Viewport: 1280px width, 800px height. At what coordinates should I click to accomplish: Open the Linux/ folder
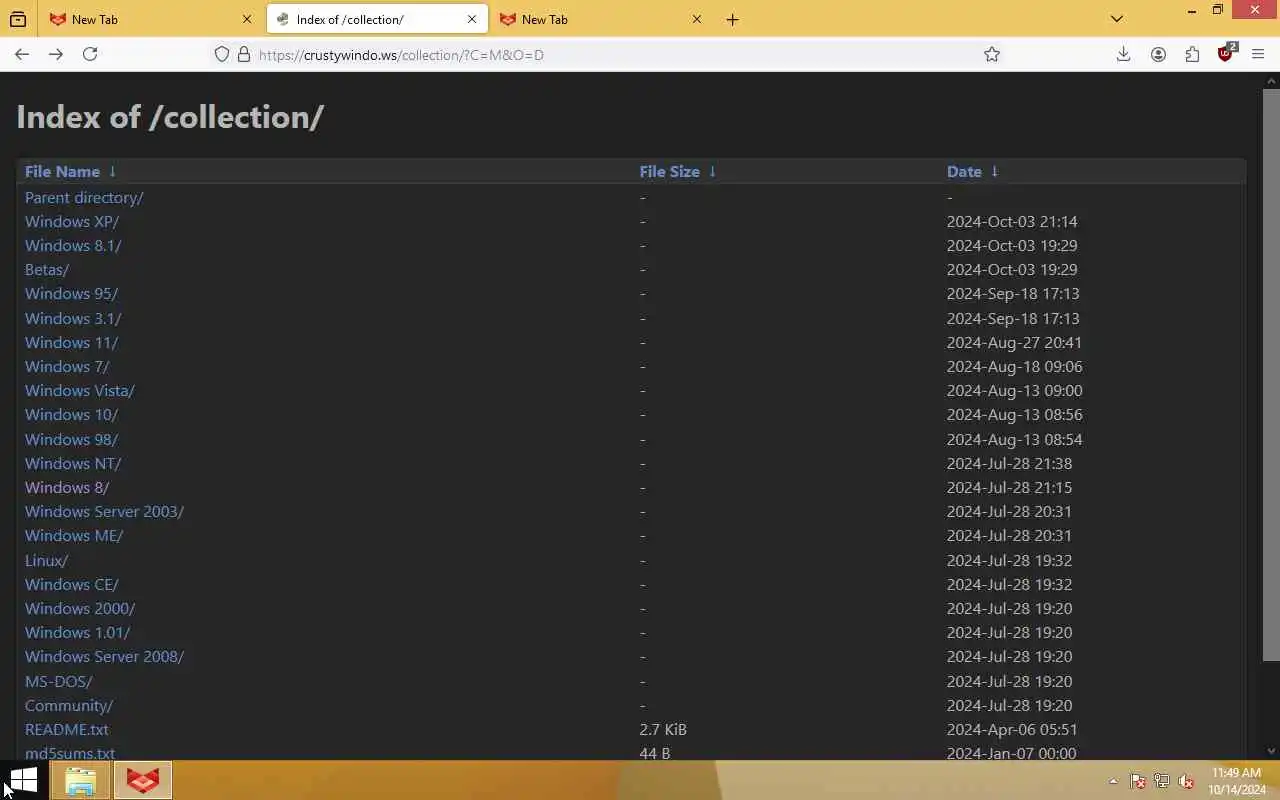click(x=47, y=561)
